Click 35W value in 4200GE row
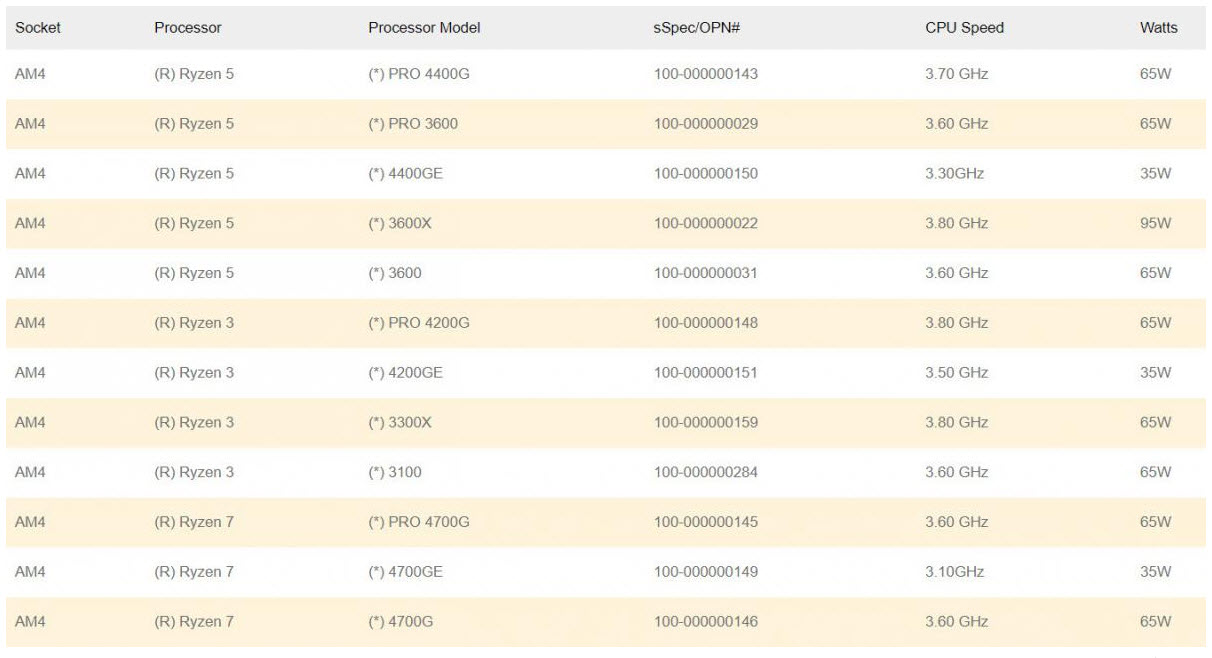The image size is (1212, 658). pyautogui.click(x=1155, y=373)
